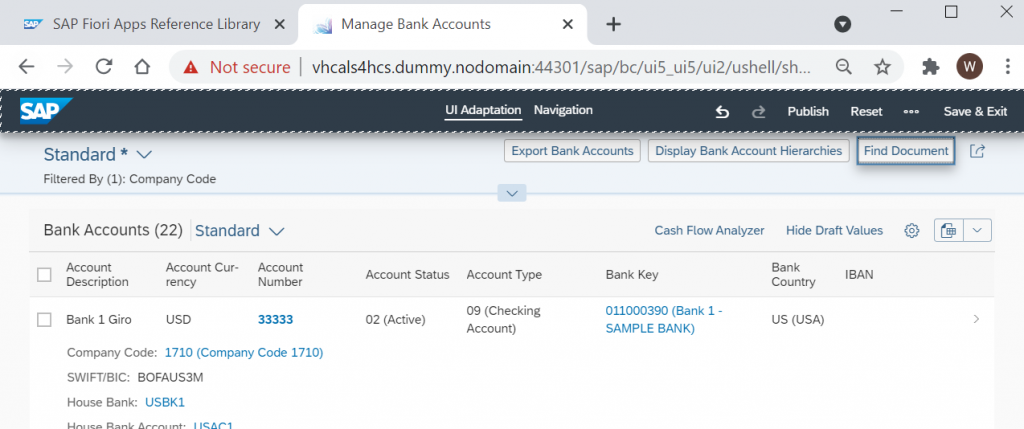Export the table to spreadsheet icon
Screen dimensions: 1024x429
click(x=949, y=230)
